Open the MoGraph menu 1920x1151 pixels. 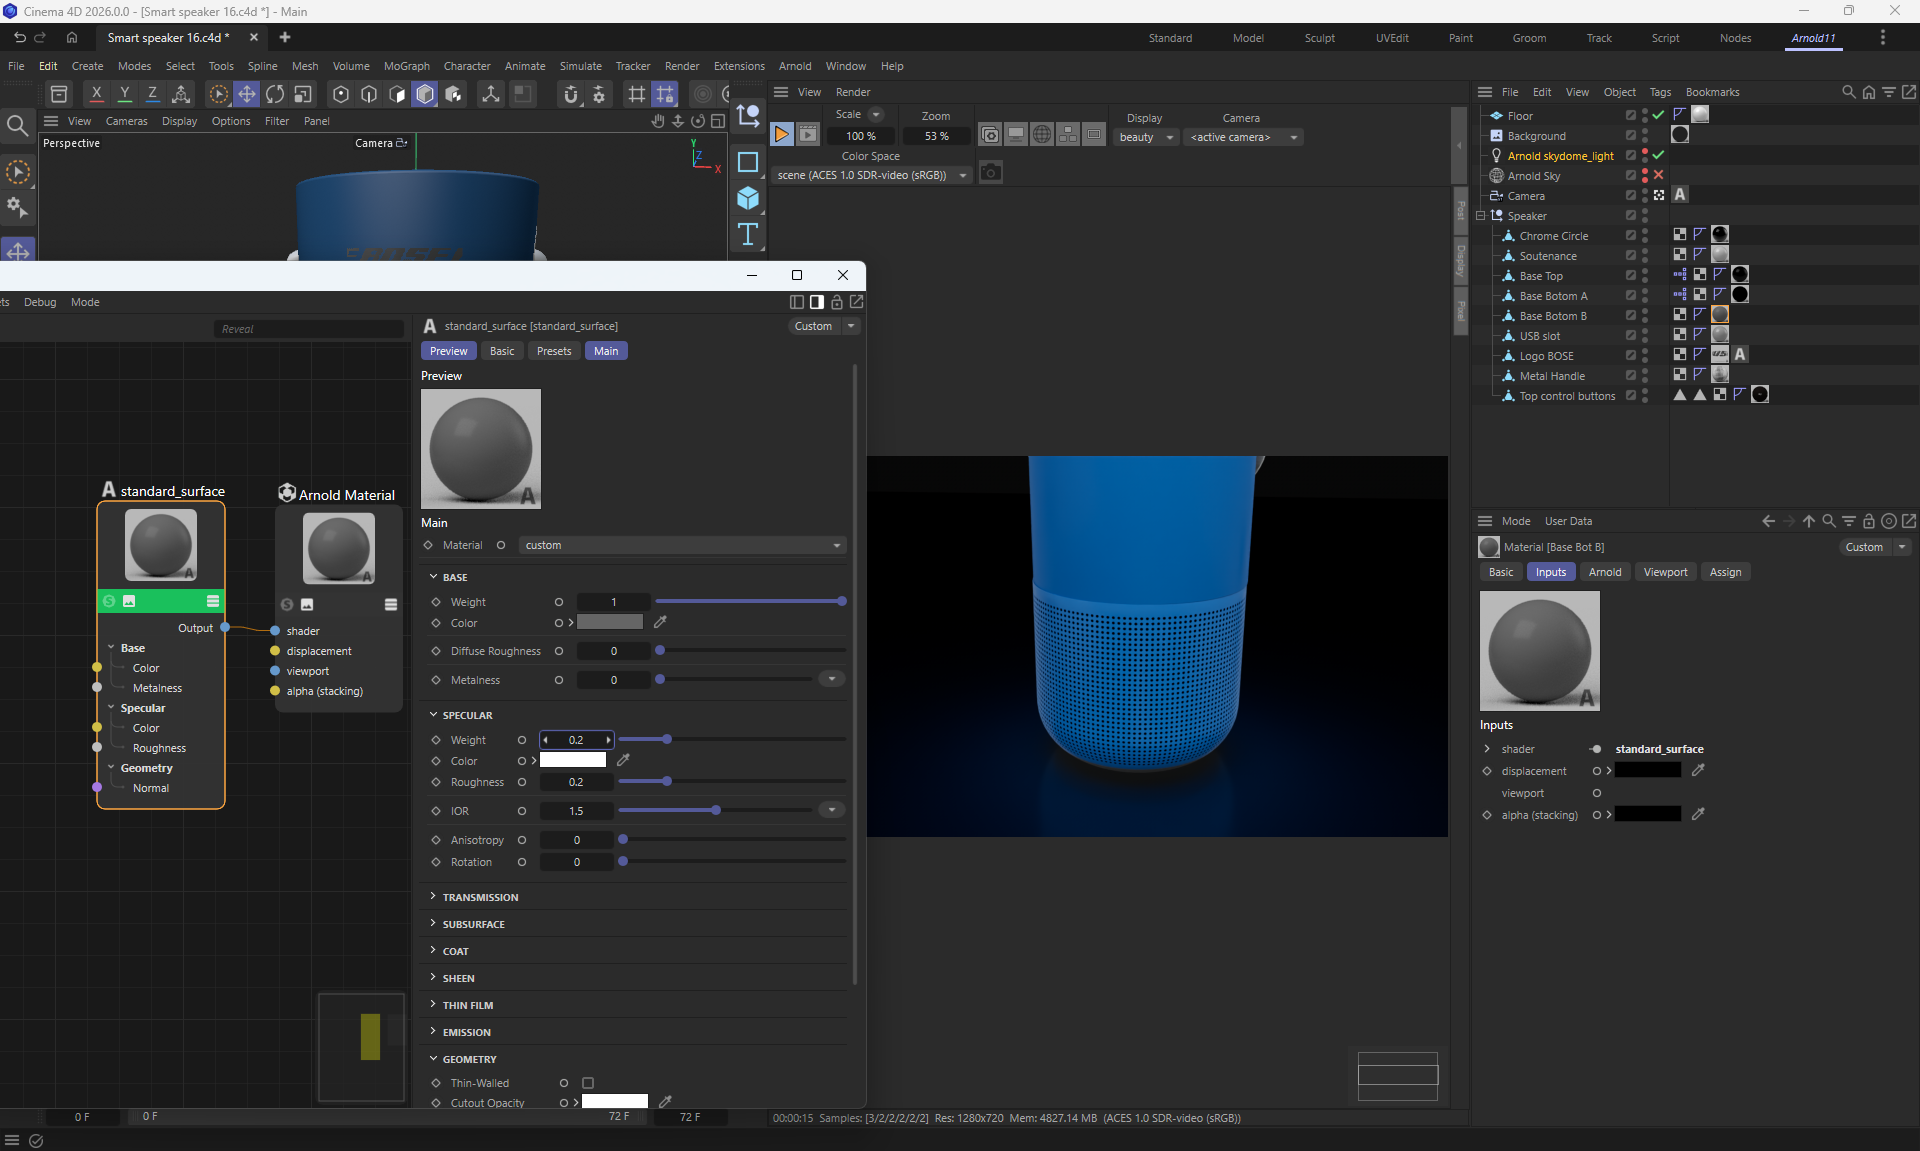[x=406, y=66]
